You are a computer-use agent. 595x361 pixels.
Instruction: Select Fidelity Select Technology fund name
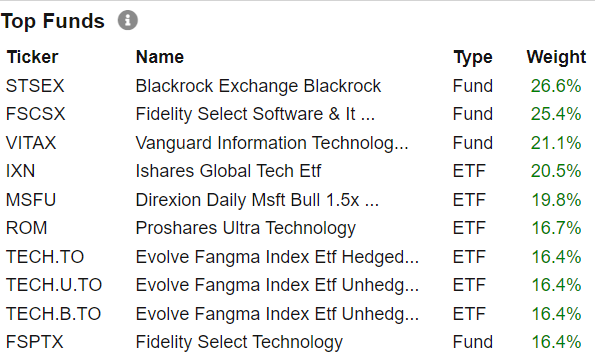tap(239, 342)
